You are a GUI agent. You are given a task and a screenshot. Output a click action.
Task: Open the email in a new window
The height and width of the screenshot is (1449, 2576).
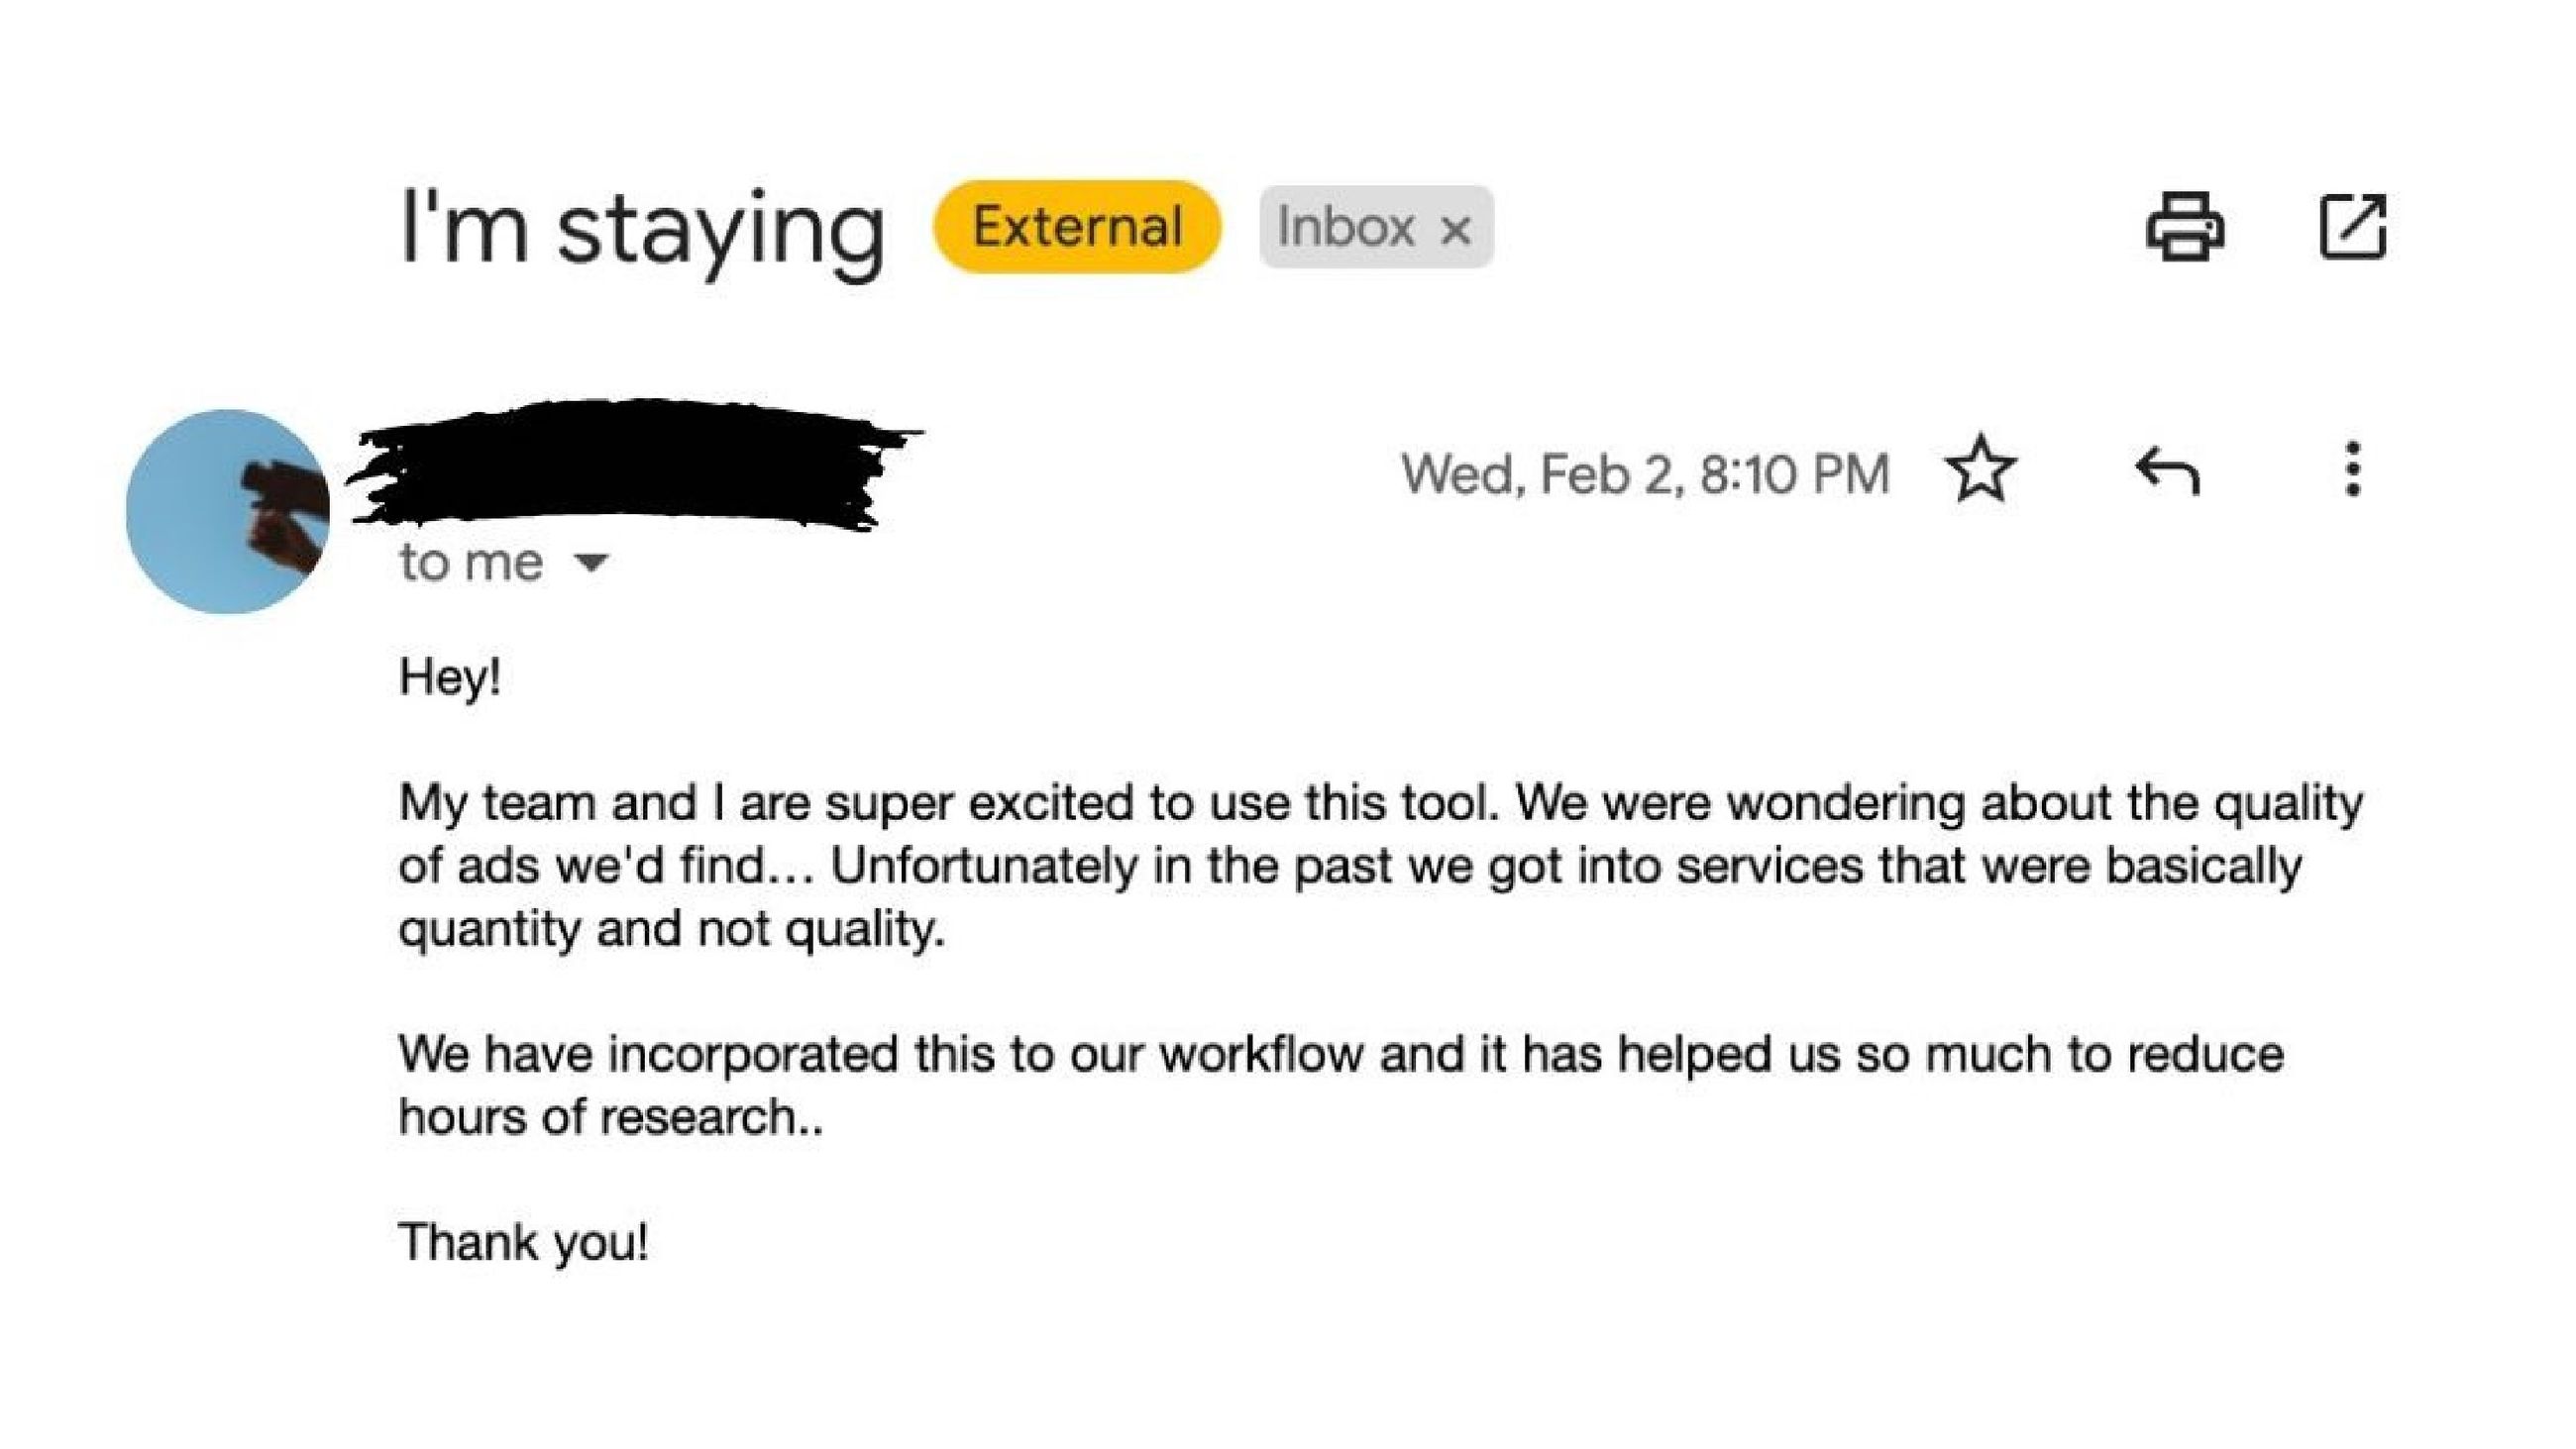[x=2352, y=227]
